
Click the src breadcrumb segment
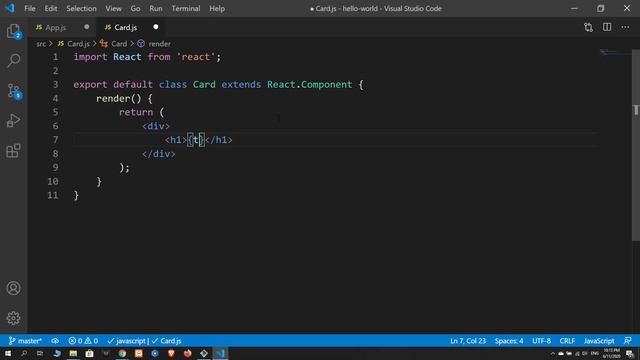41,44
